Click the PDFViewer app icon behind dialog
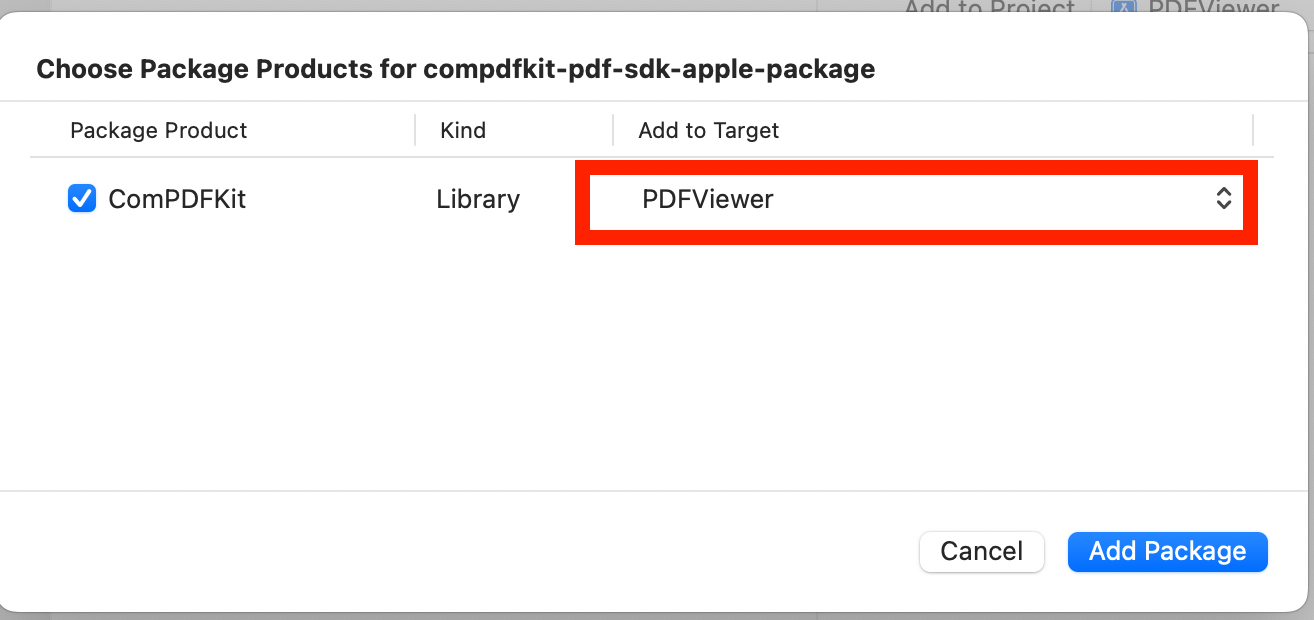Viewport: 1314px width, 620px height. 1123,8
